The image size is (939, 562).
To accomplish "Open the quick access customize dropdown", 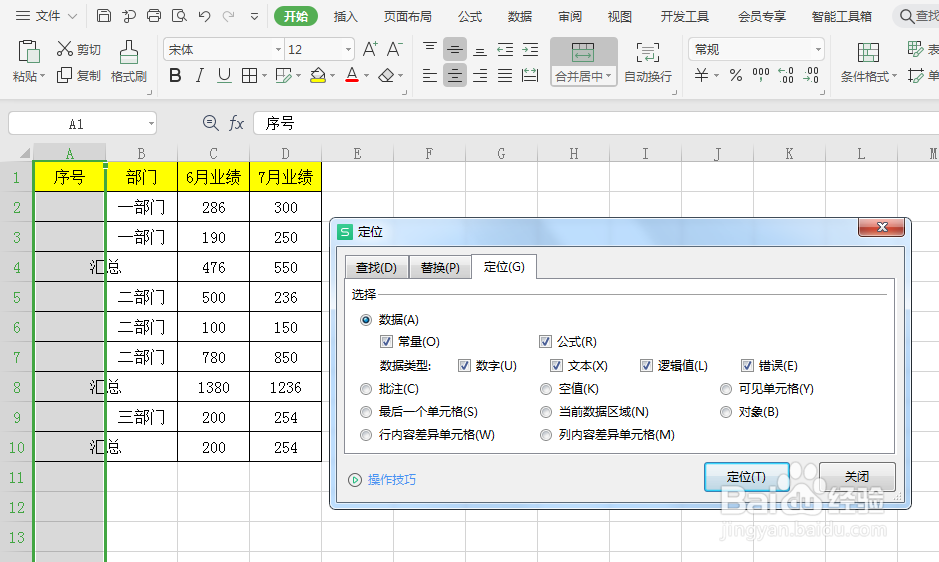I will coord(255,16).
